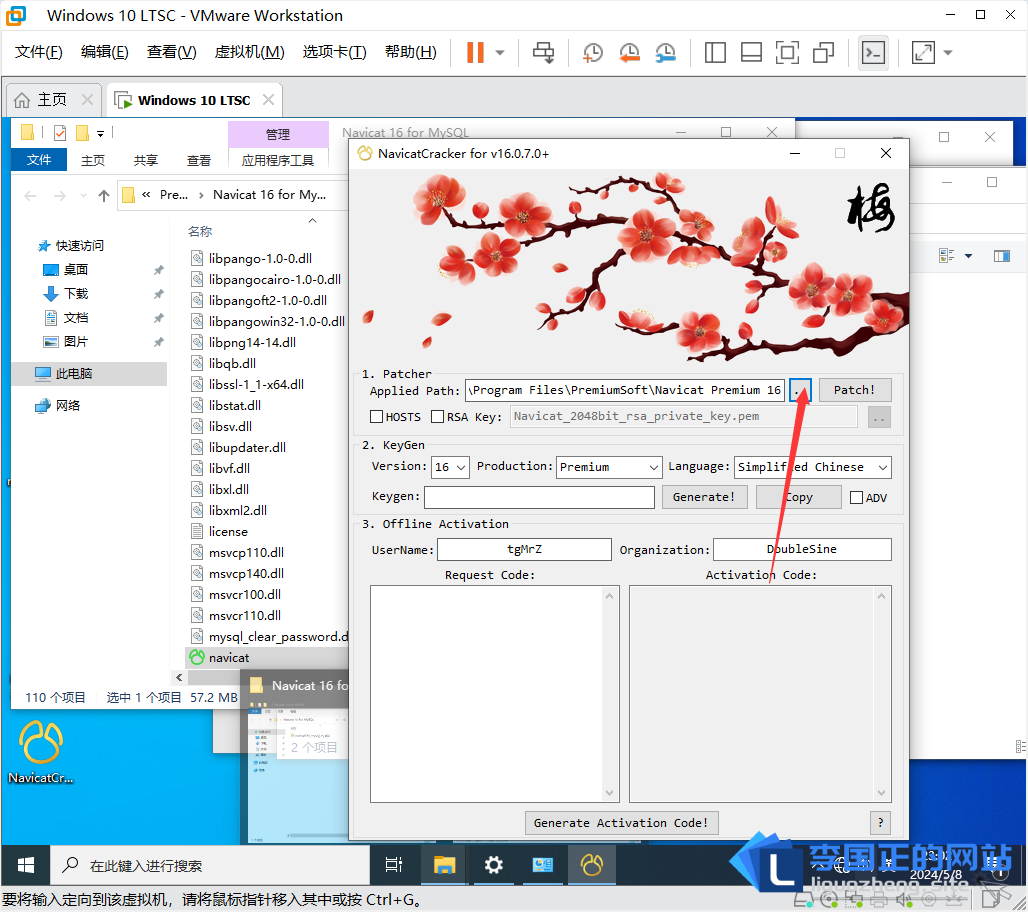
Task: Open the 虚拟机(M) menu
Action: pos(250,52)
